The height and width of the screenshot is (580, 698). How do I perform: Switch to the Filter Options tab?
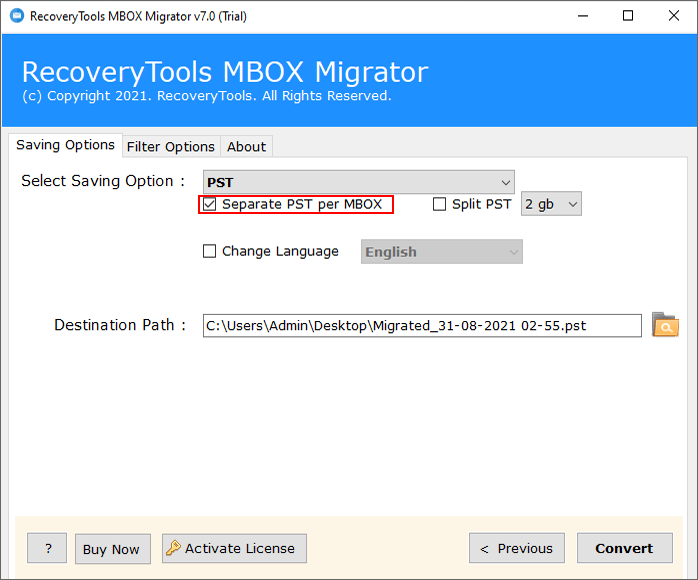(171, 146)
